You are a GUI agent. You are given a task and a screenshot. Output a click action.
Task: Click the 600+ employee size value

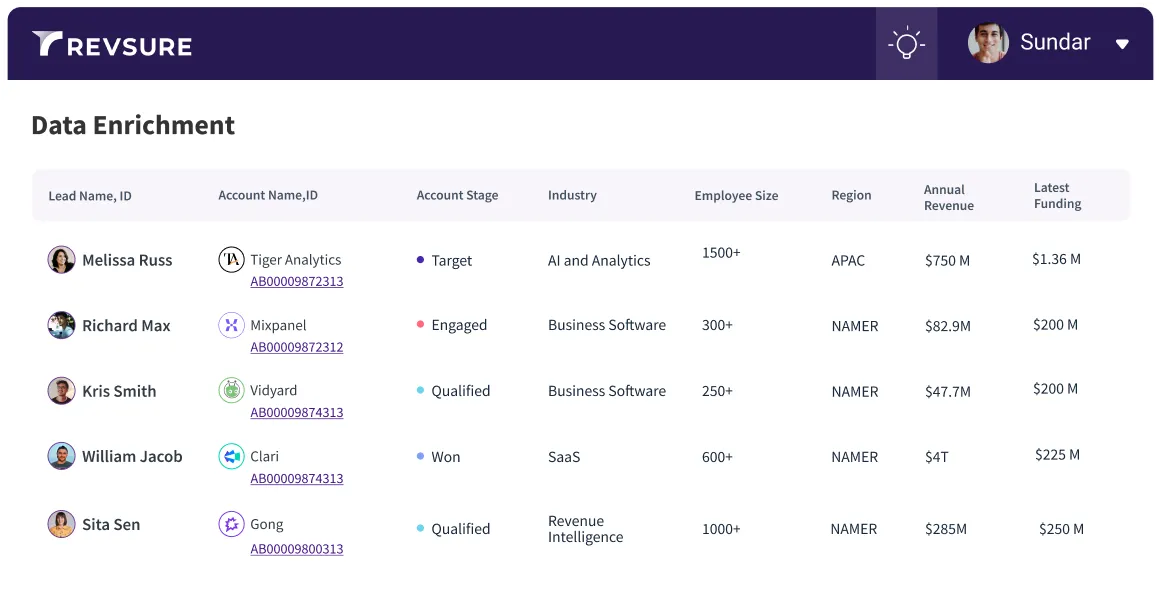tap(718, 457)
